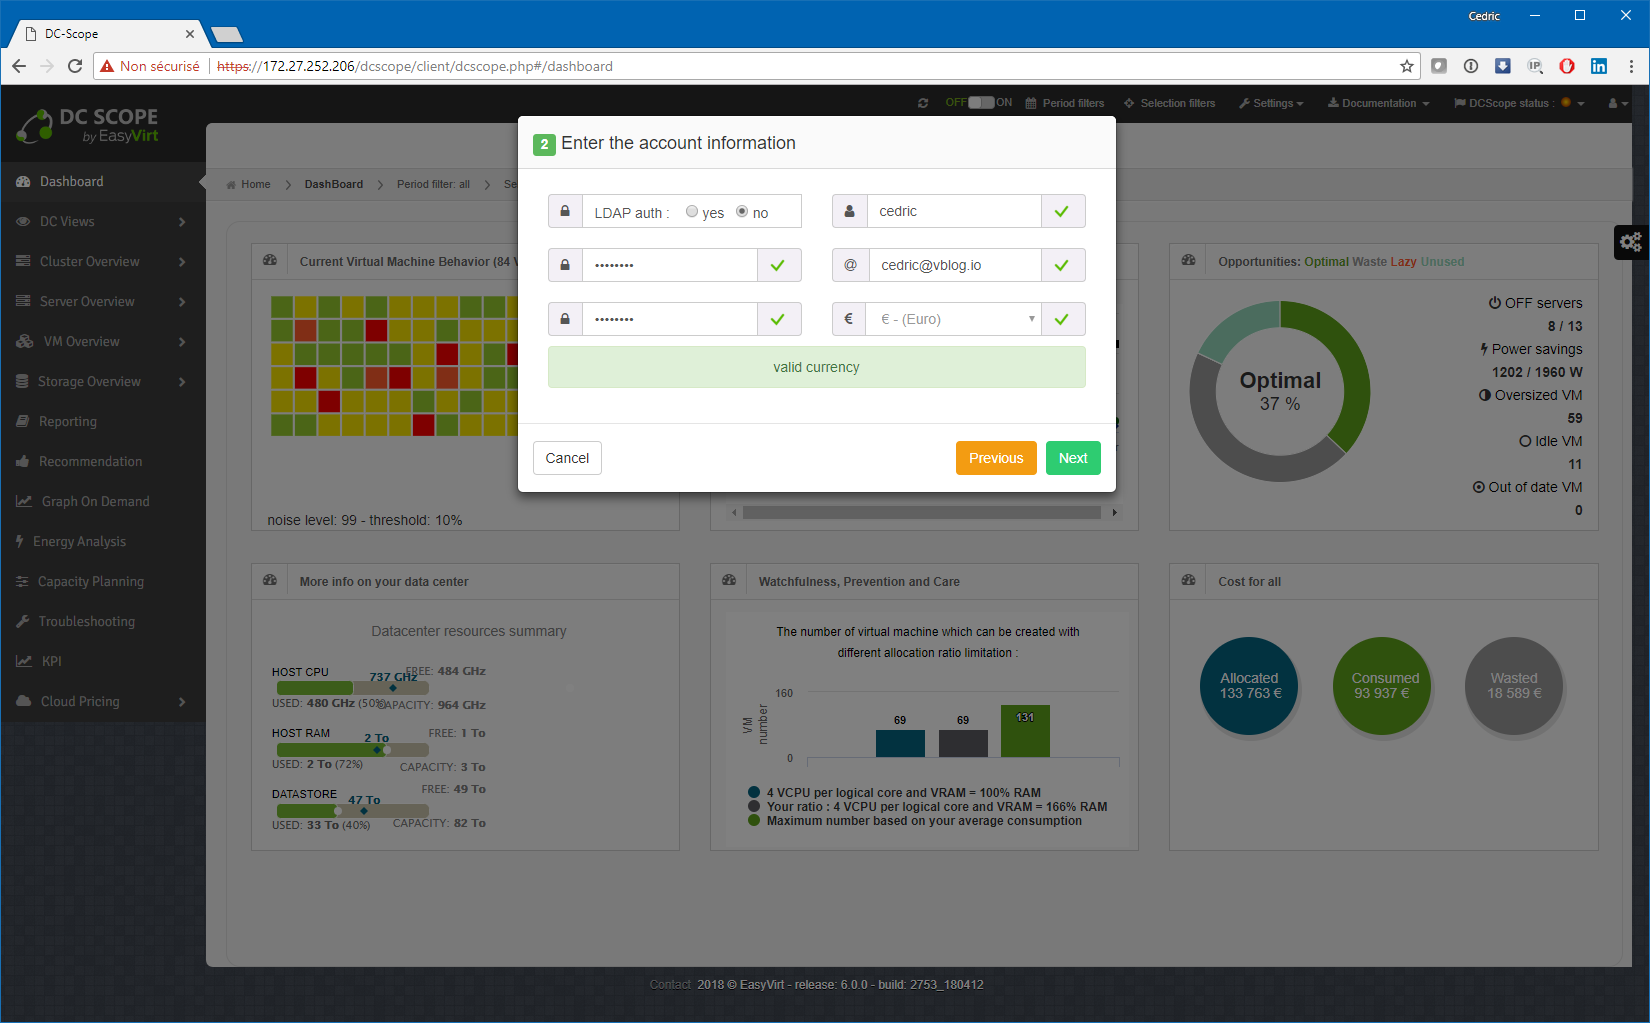Click the email input field
Viewport: 1650px width, 1023px height.
[953, 265]
